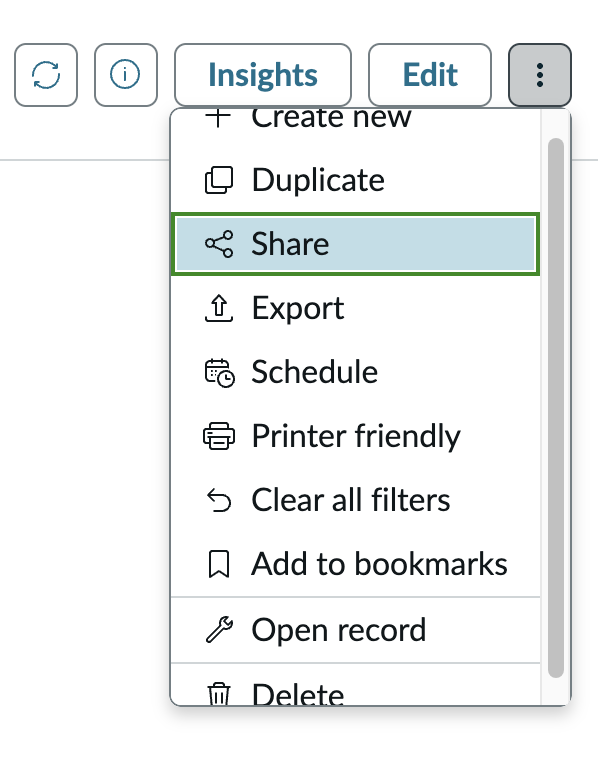
Task: Click the Edit button
Action: [430, 75]
